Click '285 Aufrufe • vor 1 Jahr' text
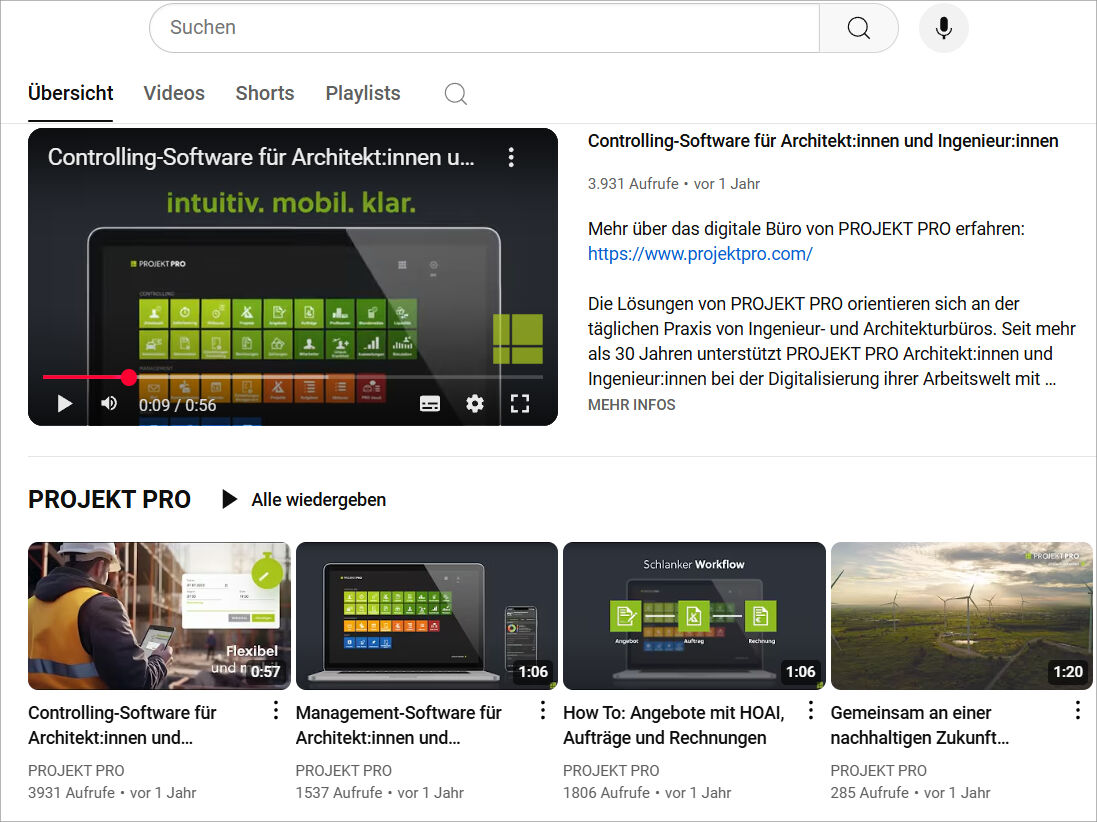 coord(910,793)
